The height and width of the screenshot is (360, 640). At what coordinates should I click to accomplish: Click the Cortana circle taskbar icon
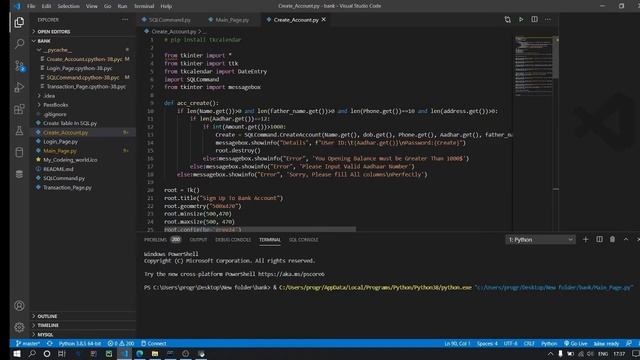[47, 353]
